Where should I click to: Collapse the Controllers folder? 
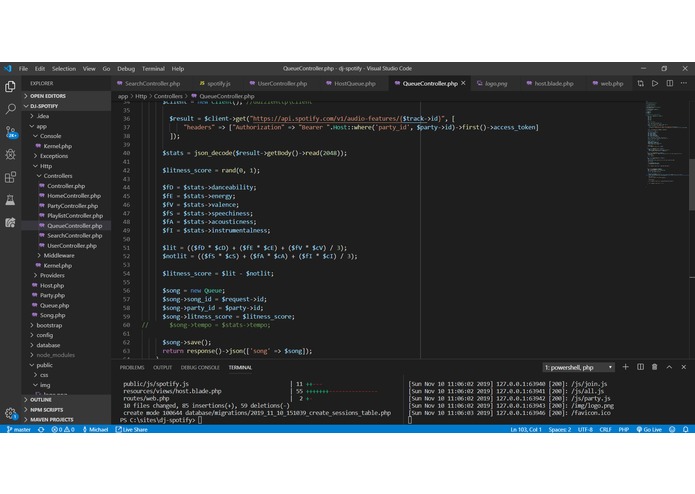[x=66, y=176]
